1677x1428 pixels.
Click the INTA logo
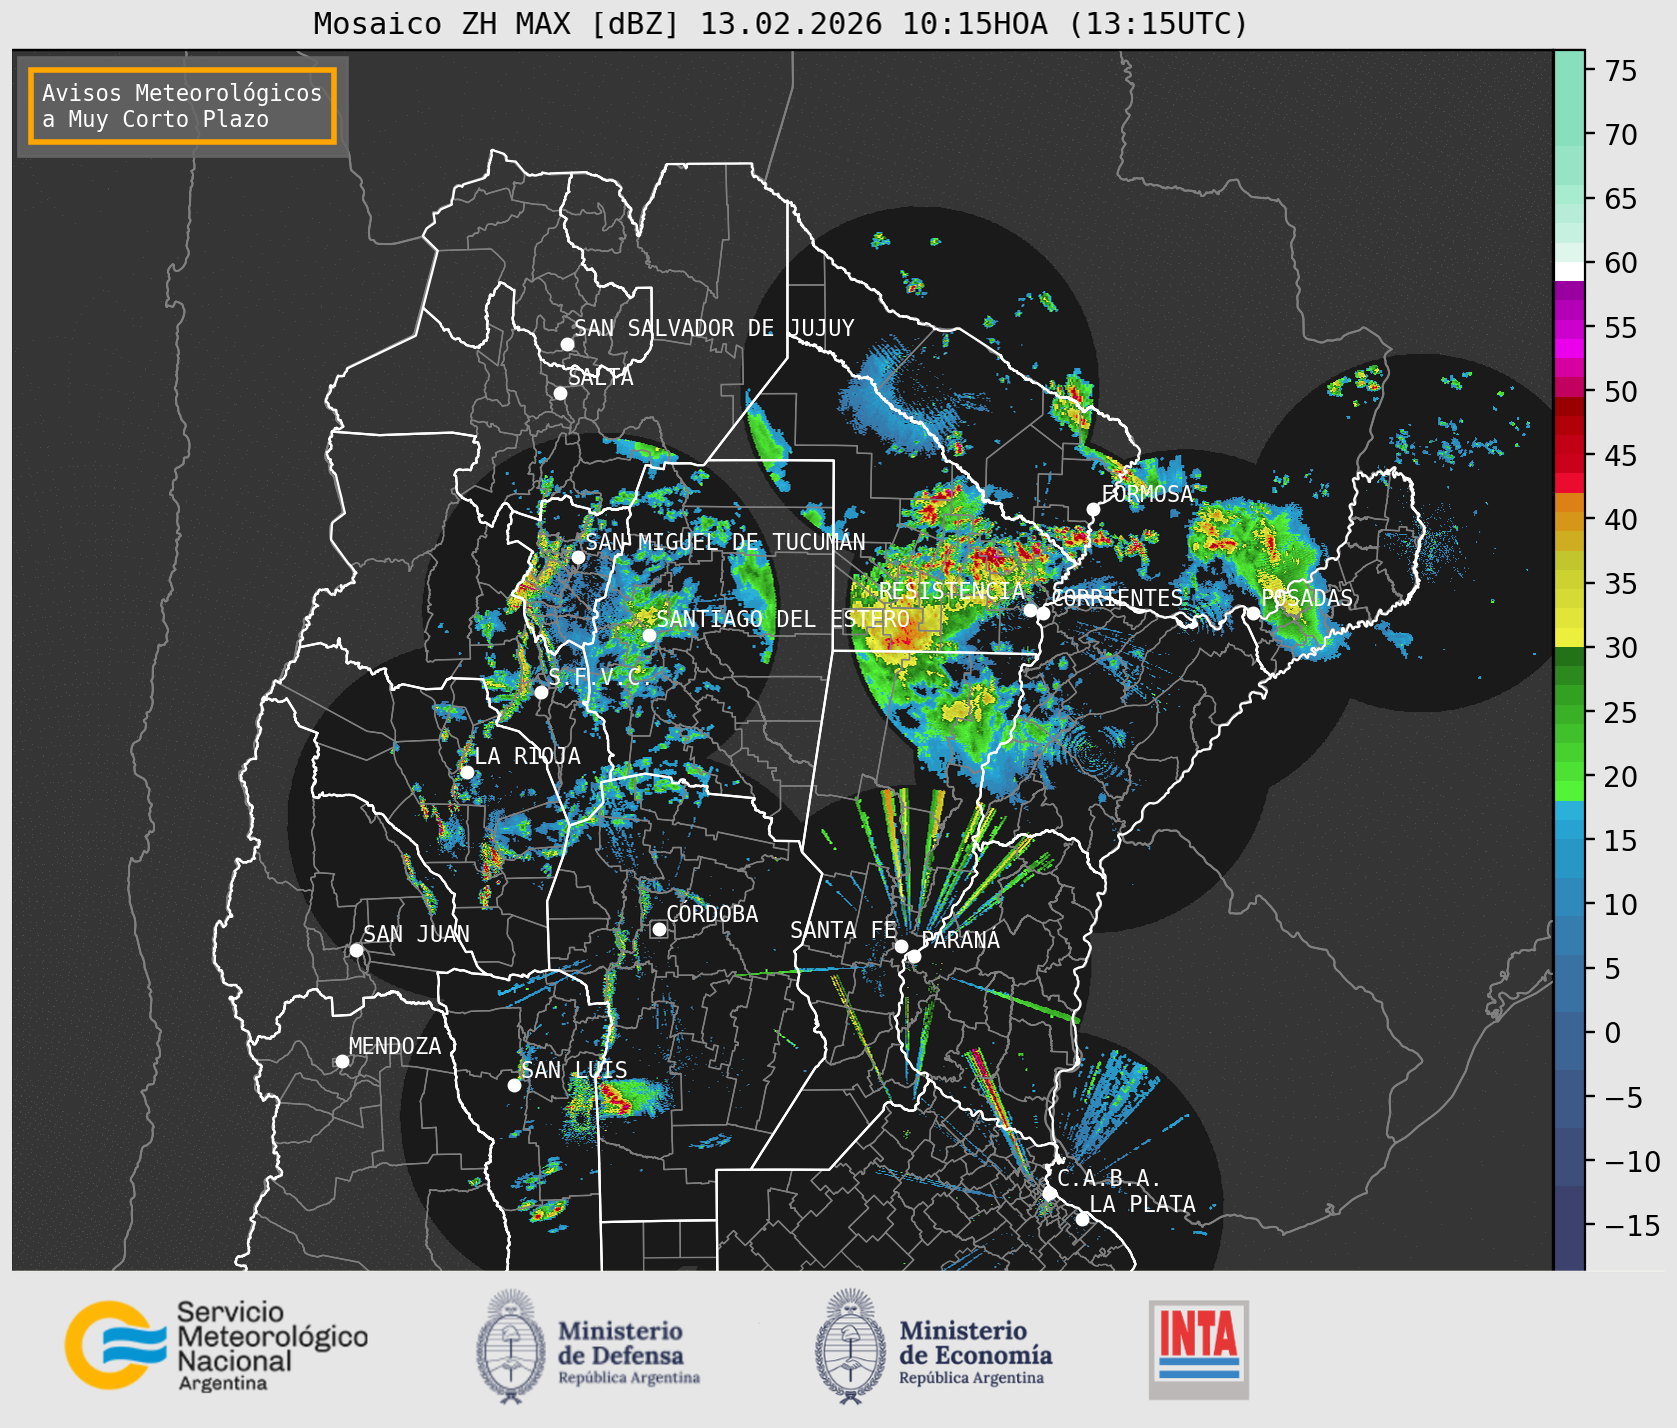tap(1199, 1349)
